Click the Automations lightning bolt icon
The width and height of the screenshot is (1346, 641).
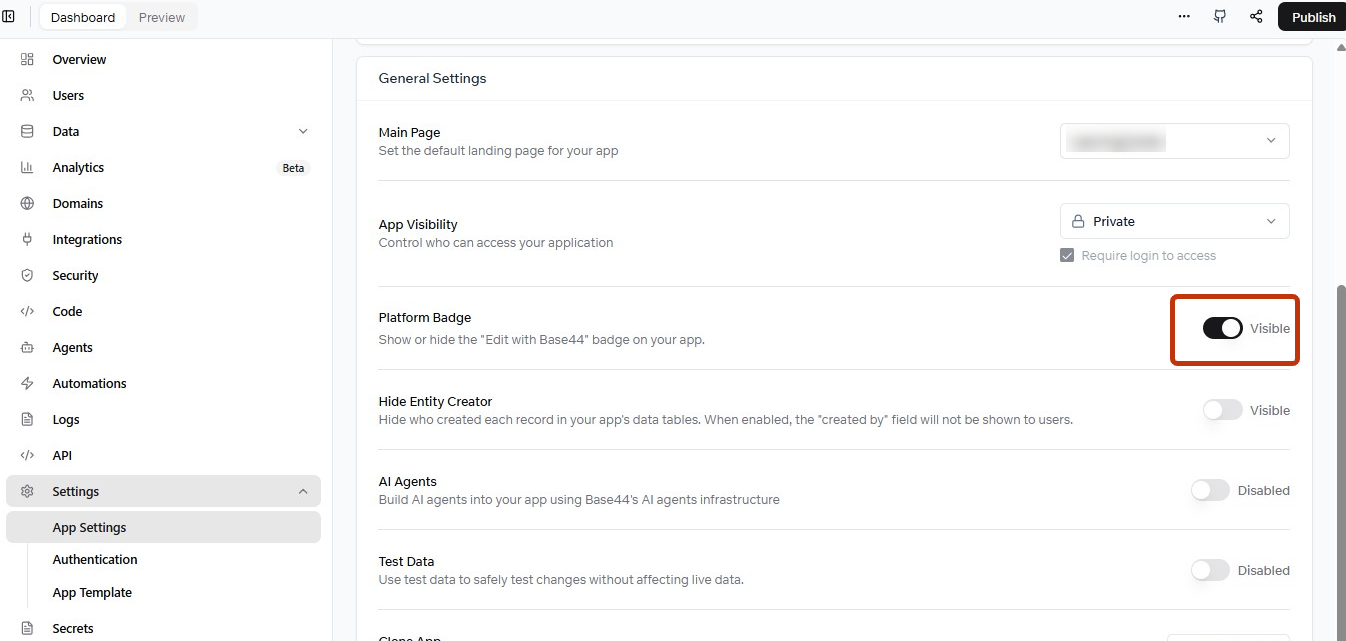27,383
